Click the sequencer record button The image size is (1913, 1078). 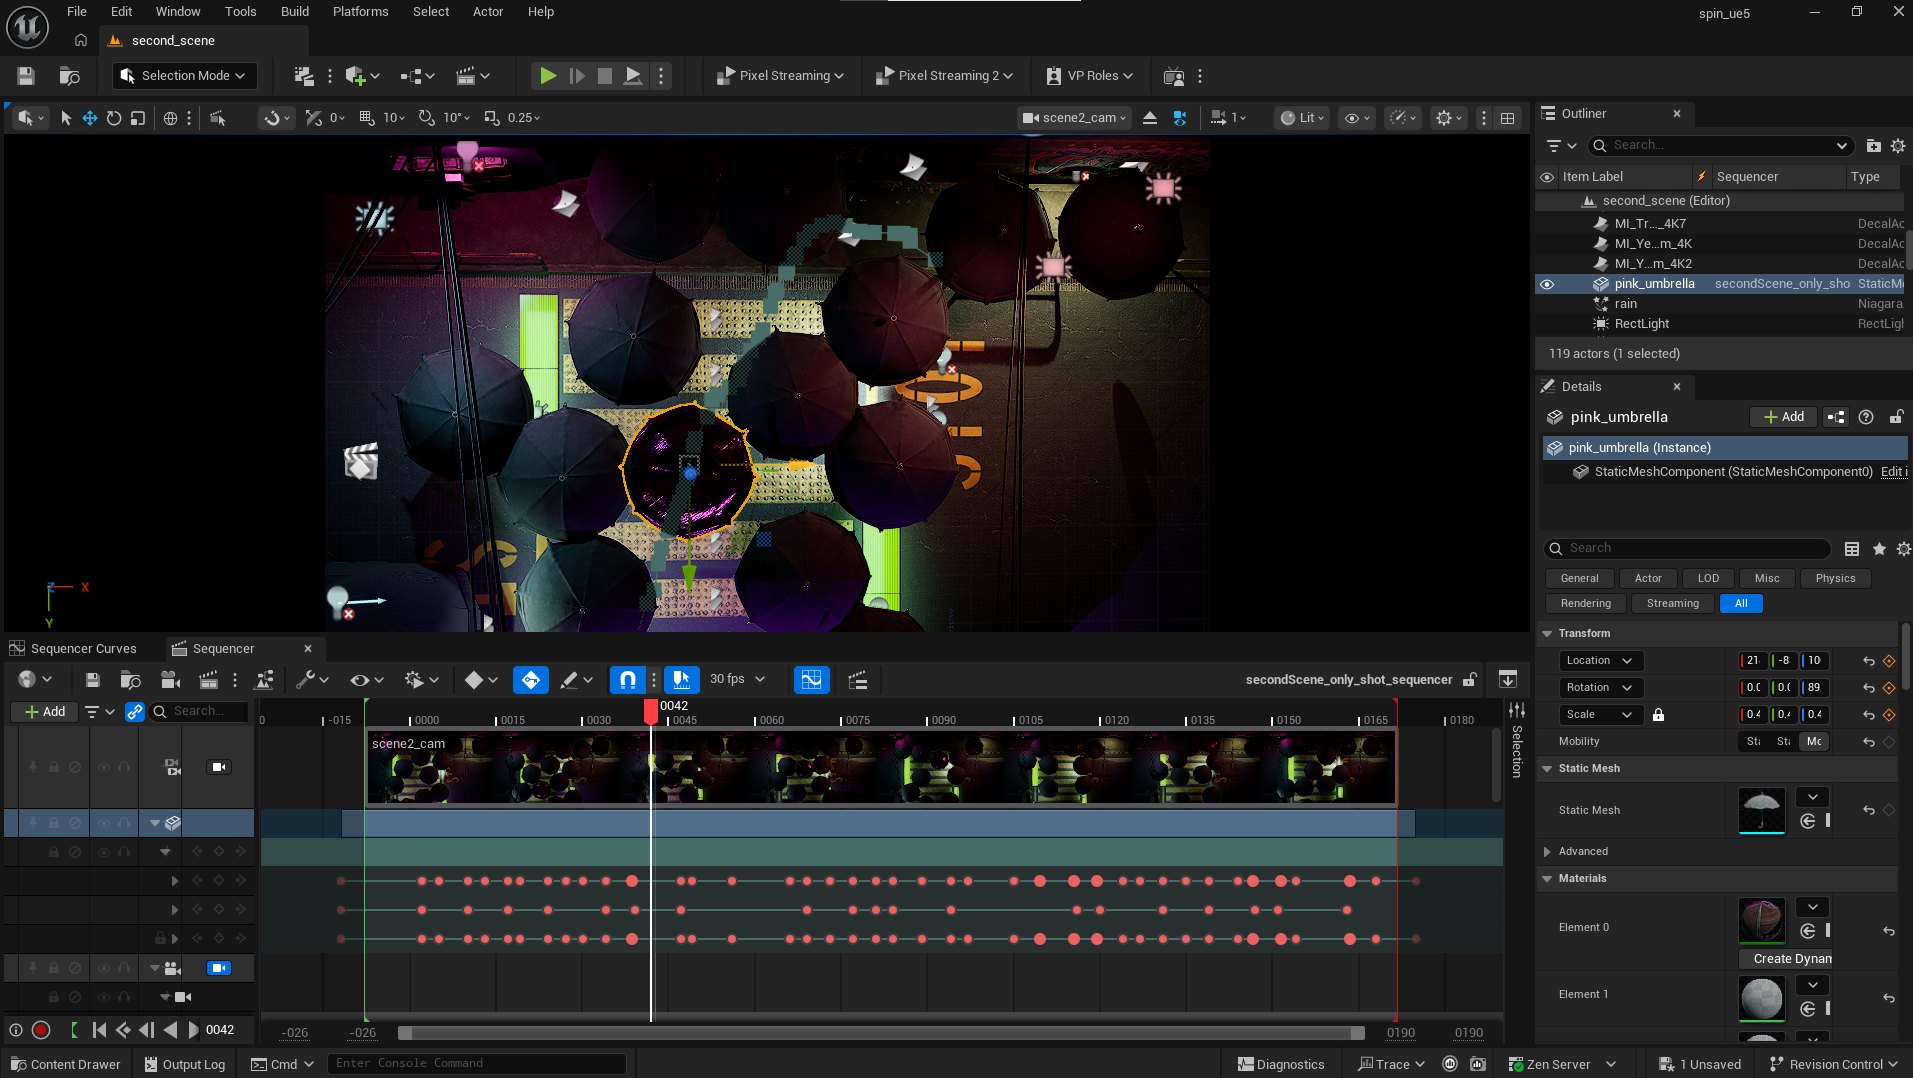pos(41,1030)
